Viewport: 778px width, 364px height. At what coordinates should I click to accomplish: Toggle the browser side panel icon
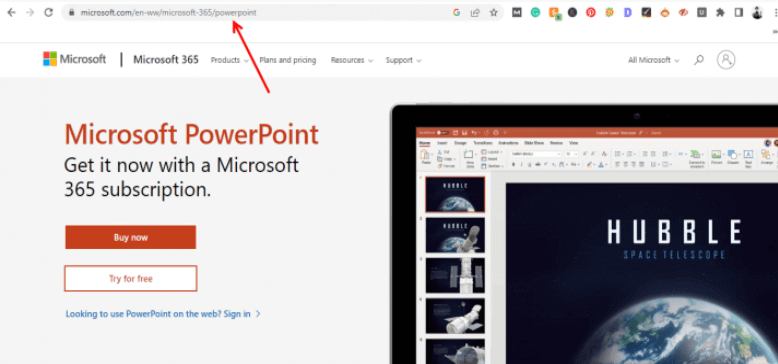739,13
